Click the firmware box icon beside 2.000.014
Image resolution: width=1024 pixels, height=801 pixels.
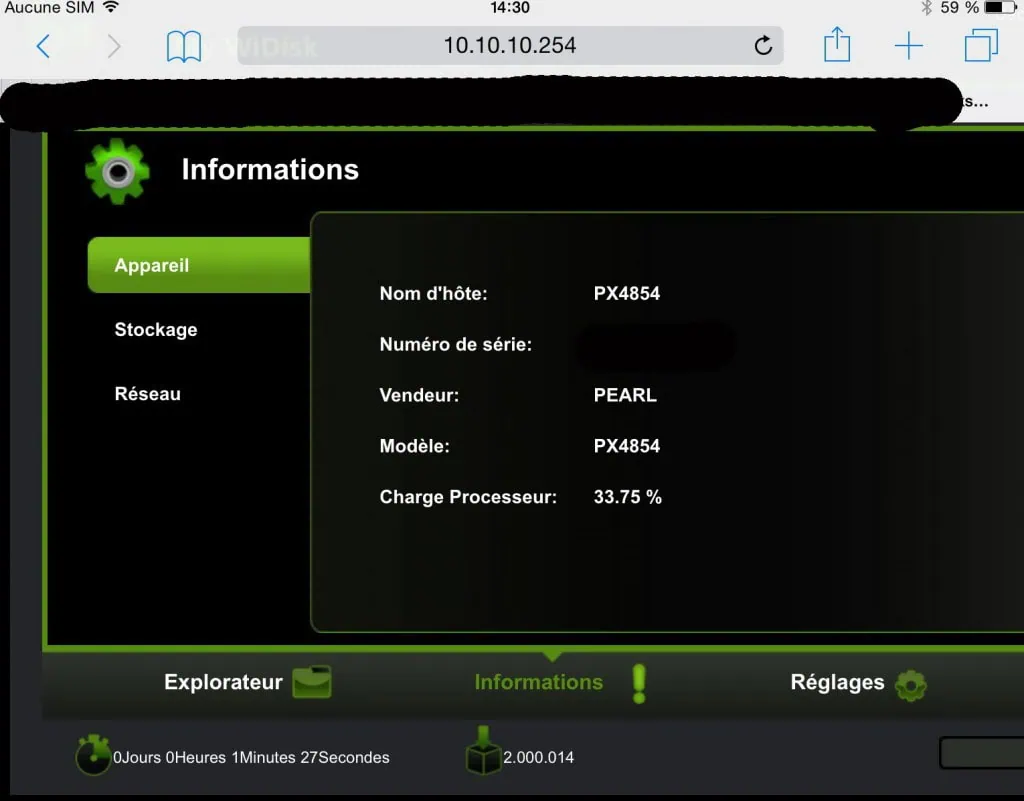click(483, 753)
